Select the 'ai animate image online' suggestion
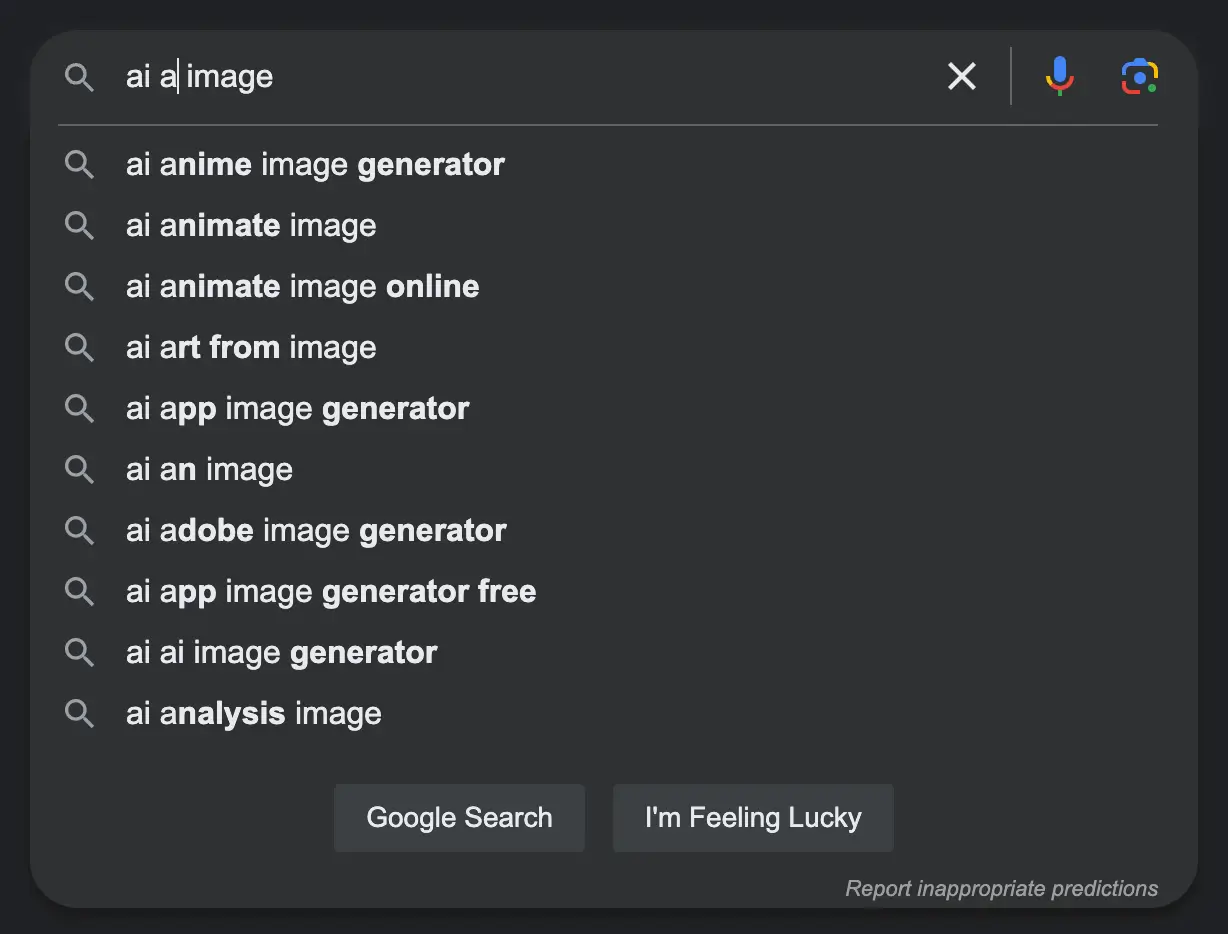The image size is (1228, 934). click(x=300, y=286)
